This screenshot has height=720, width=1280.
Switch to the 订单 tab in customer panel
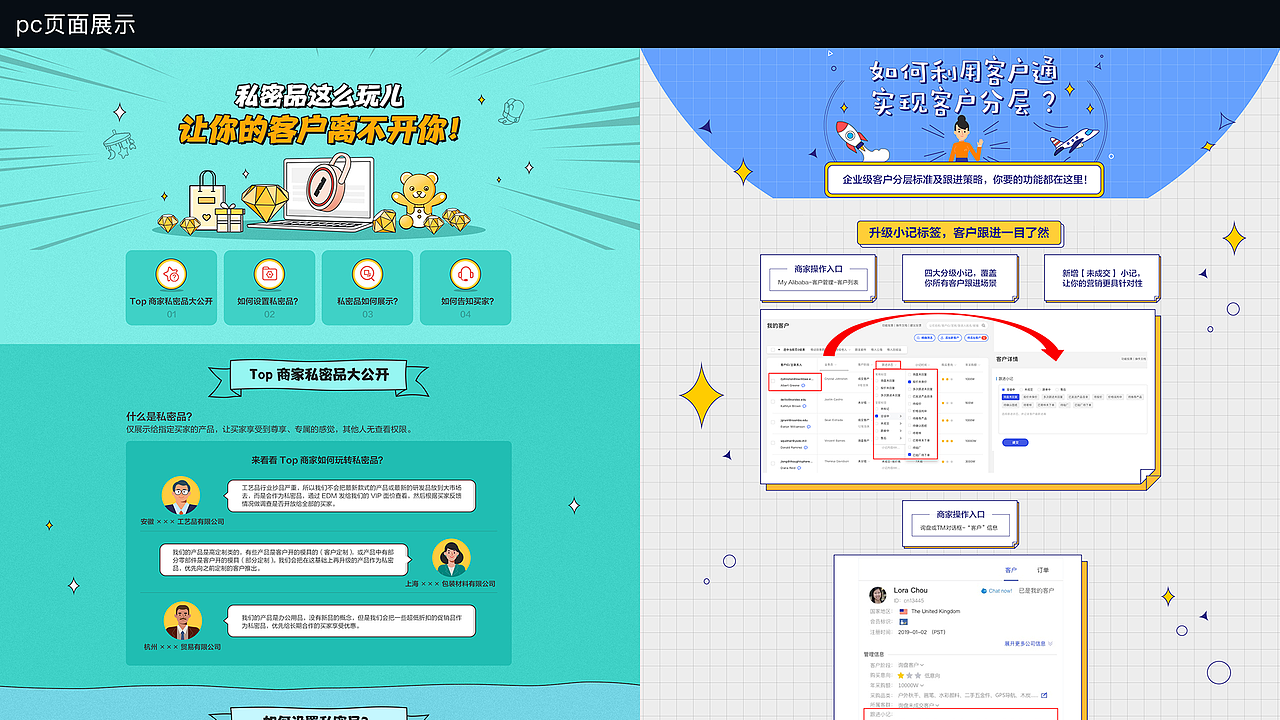[1042, 570]
